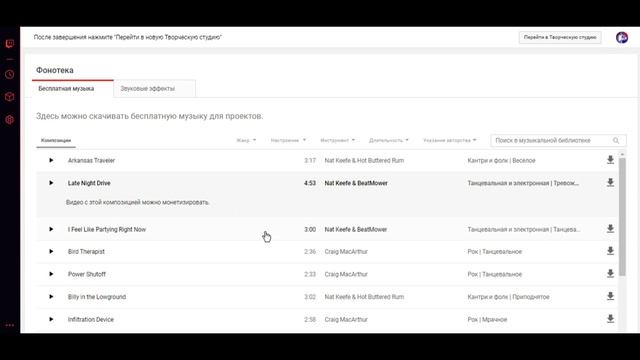Click the Рок | Мрачное genre text
The width and height of the screenshot is (640, 360).
(x=487, y=320)
